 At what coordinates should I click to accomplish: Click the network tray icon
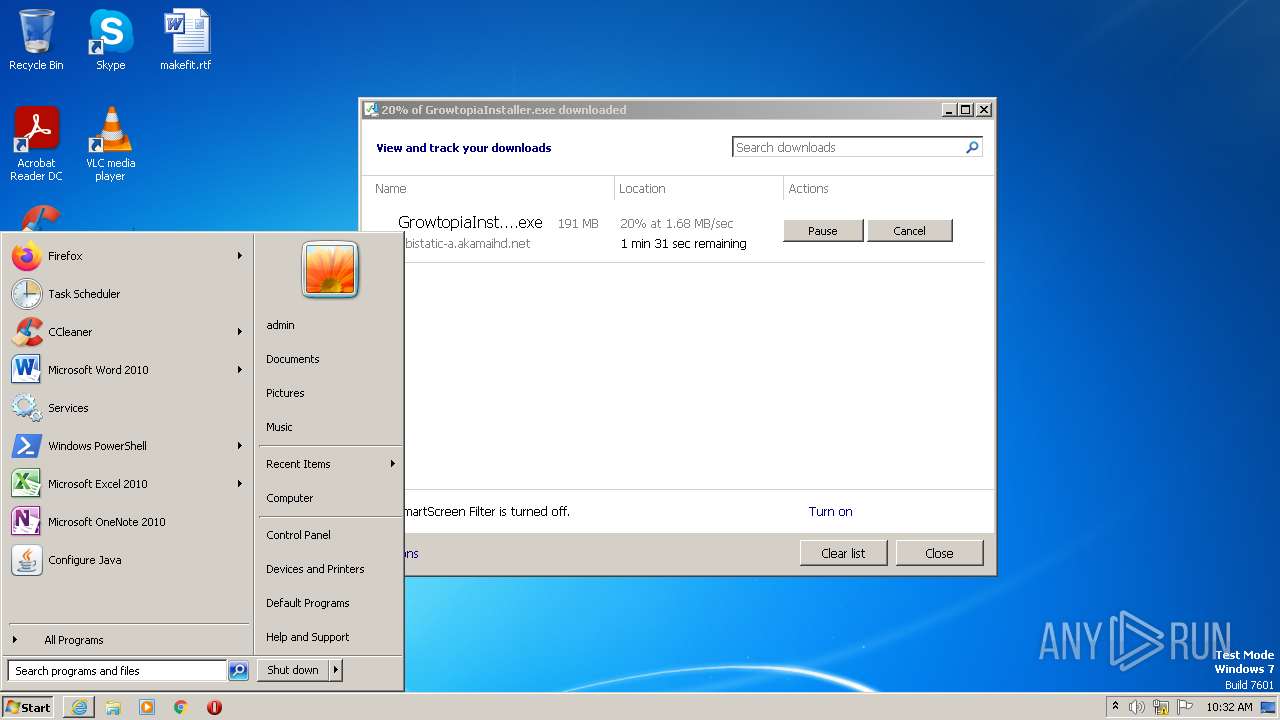click(x=1161, y=707)
